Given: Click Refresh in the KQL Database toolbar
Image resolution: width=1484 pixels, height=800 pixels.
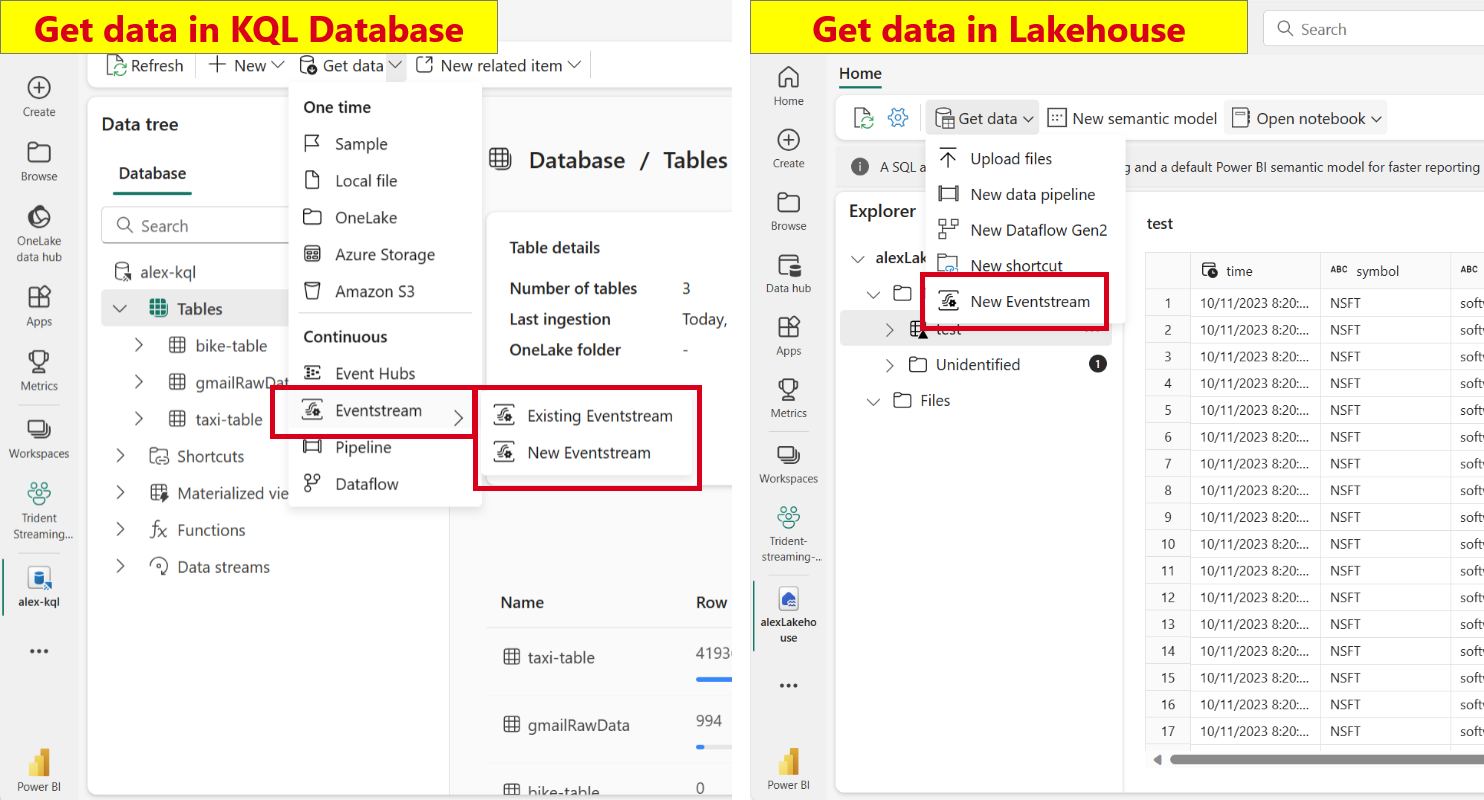Looking at the screenshot, I should point(145,65).
